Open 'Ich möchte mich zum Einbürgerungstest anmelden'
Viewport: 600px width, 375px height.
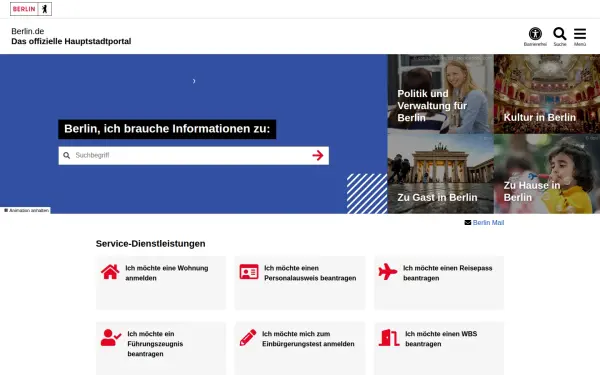tap(308, 339)
